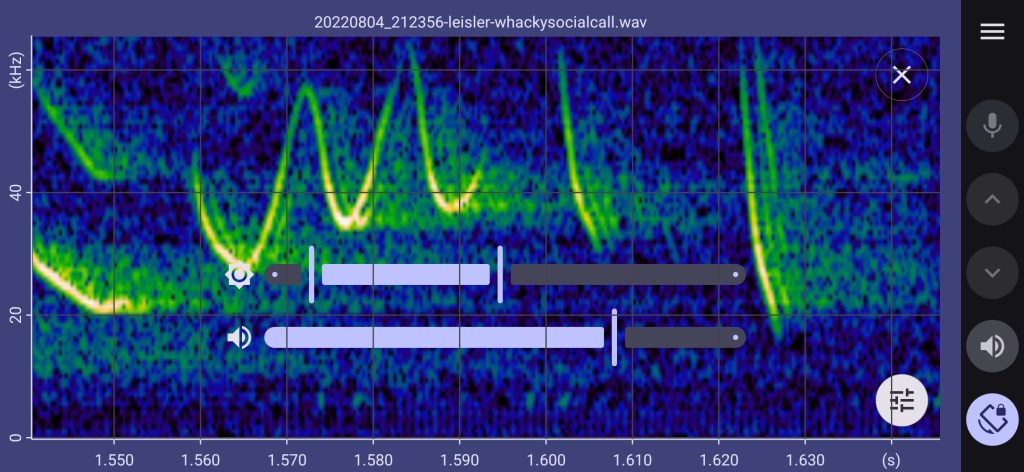Toggle audio playback speaker button in the sidebar
Viewport: 1024px width, 472px height.
pyautogui.click(x=991, y=346)
